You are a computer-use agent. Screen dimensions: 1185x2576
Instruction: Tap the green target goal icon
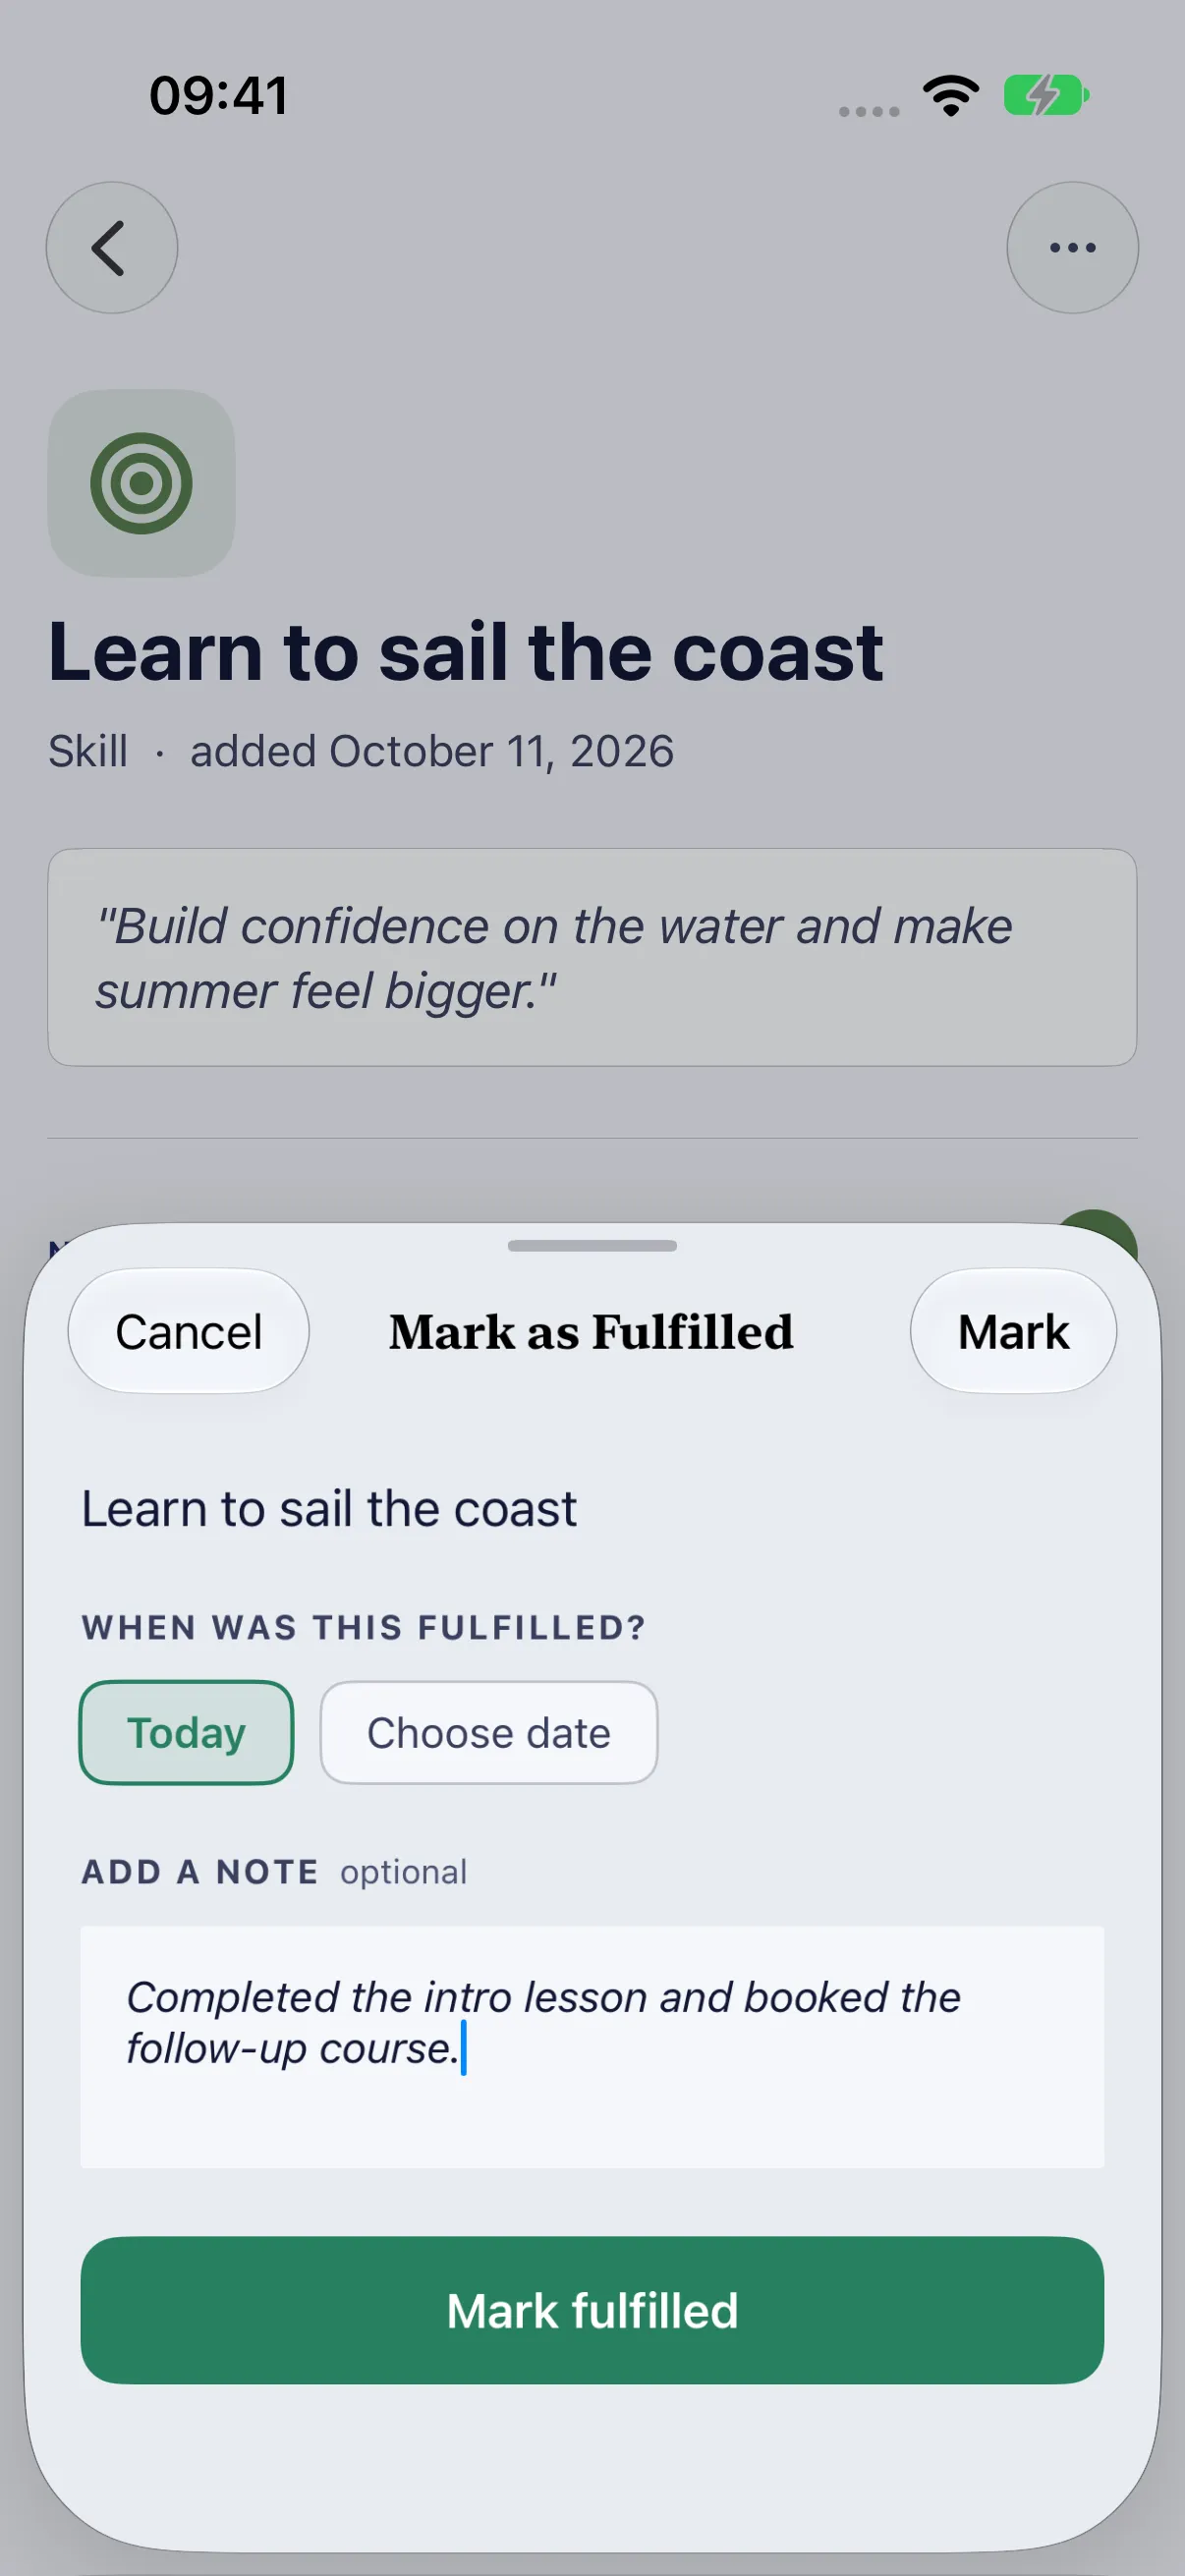(x=141, y=483)
